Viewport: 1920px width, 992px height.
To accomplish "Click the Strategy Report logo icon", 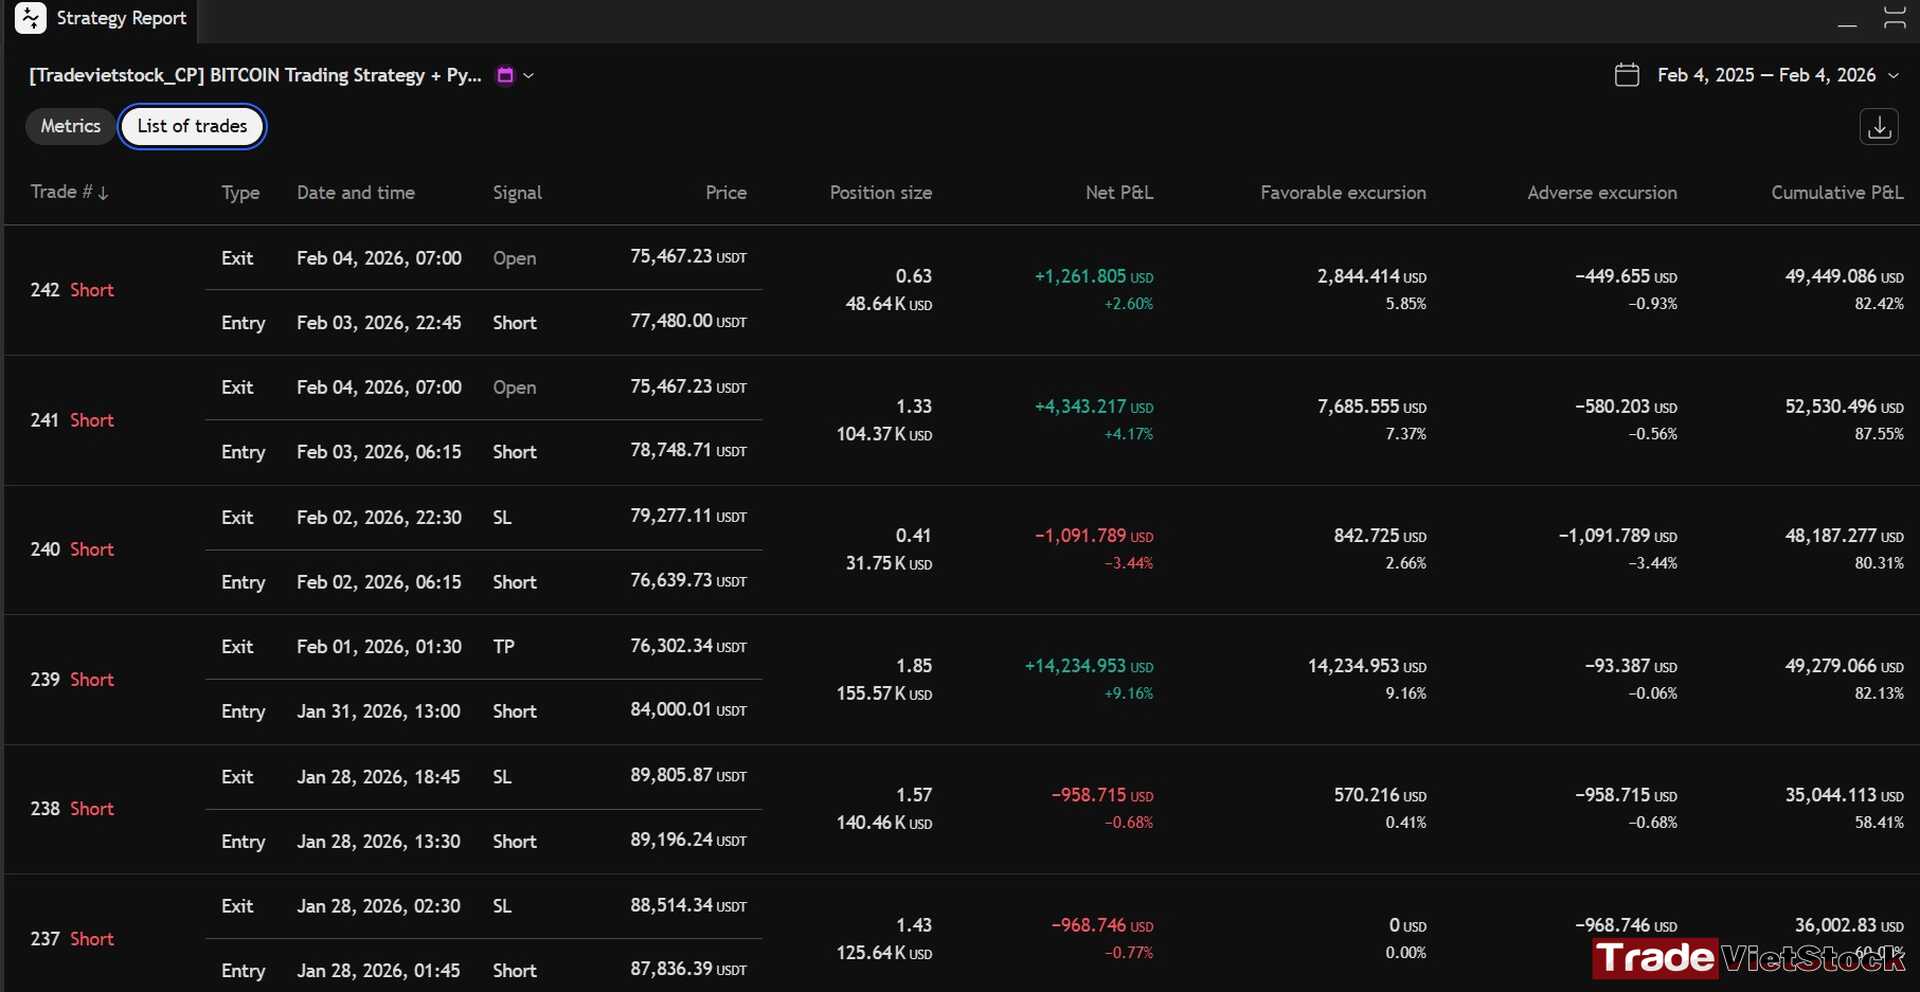I will click(x=31, y=18).
